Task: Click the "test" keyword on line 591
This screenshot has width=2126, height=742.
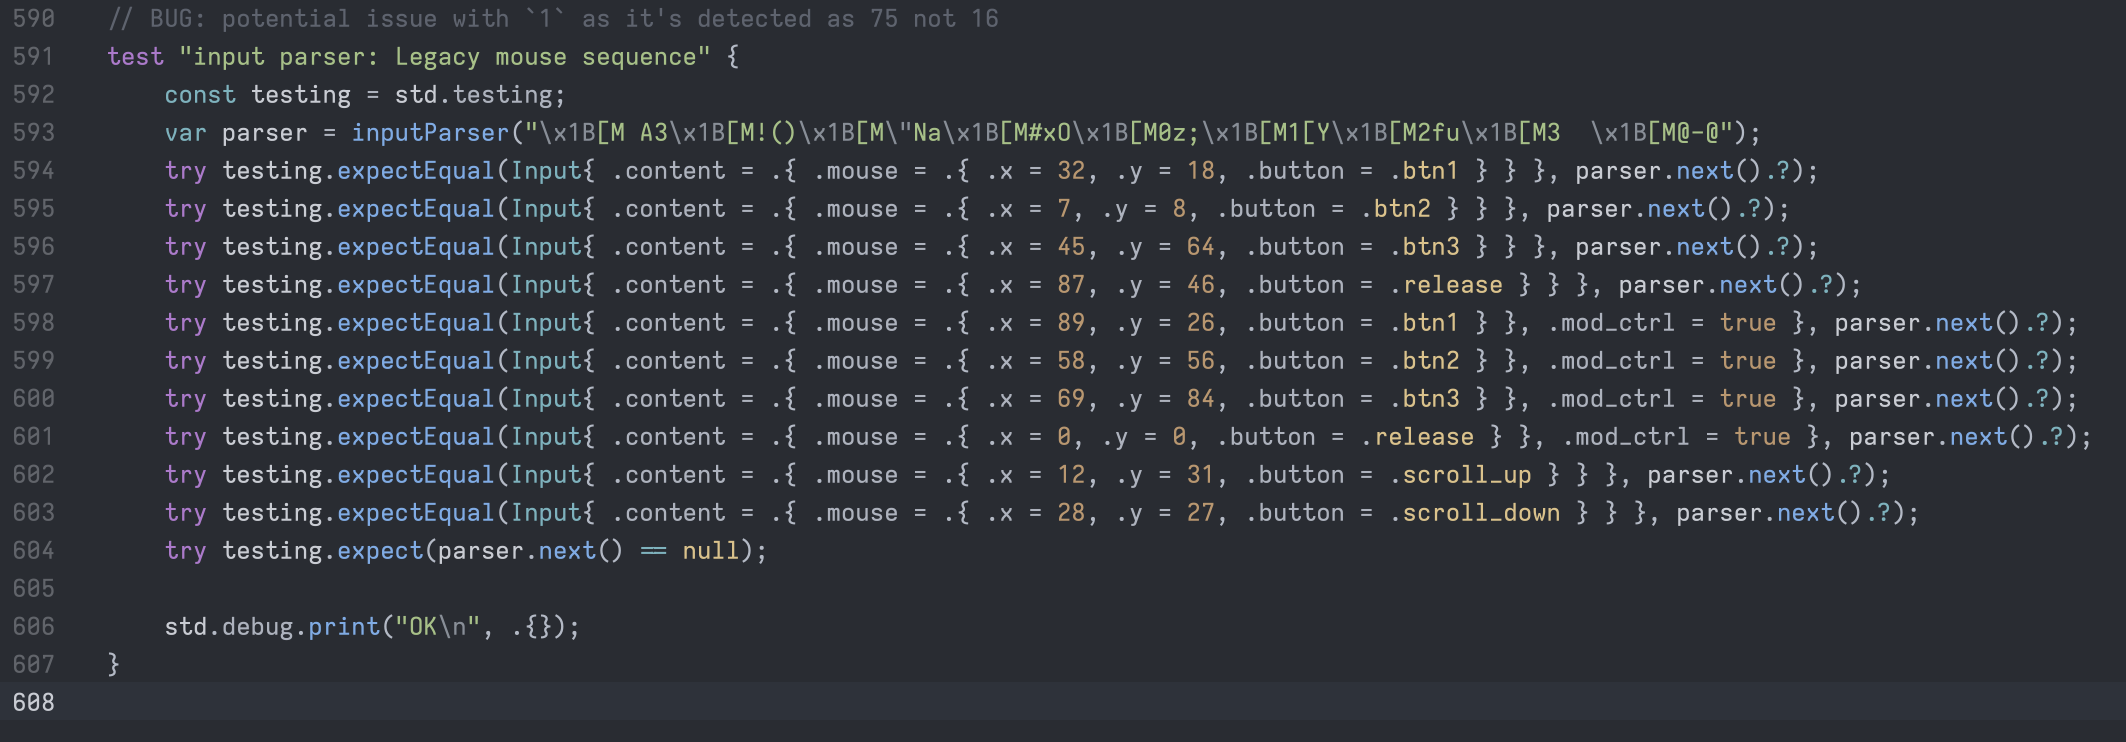Action: (136, 57)
